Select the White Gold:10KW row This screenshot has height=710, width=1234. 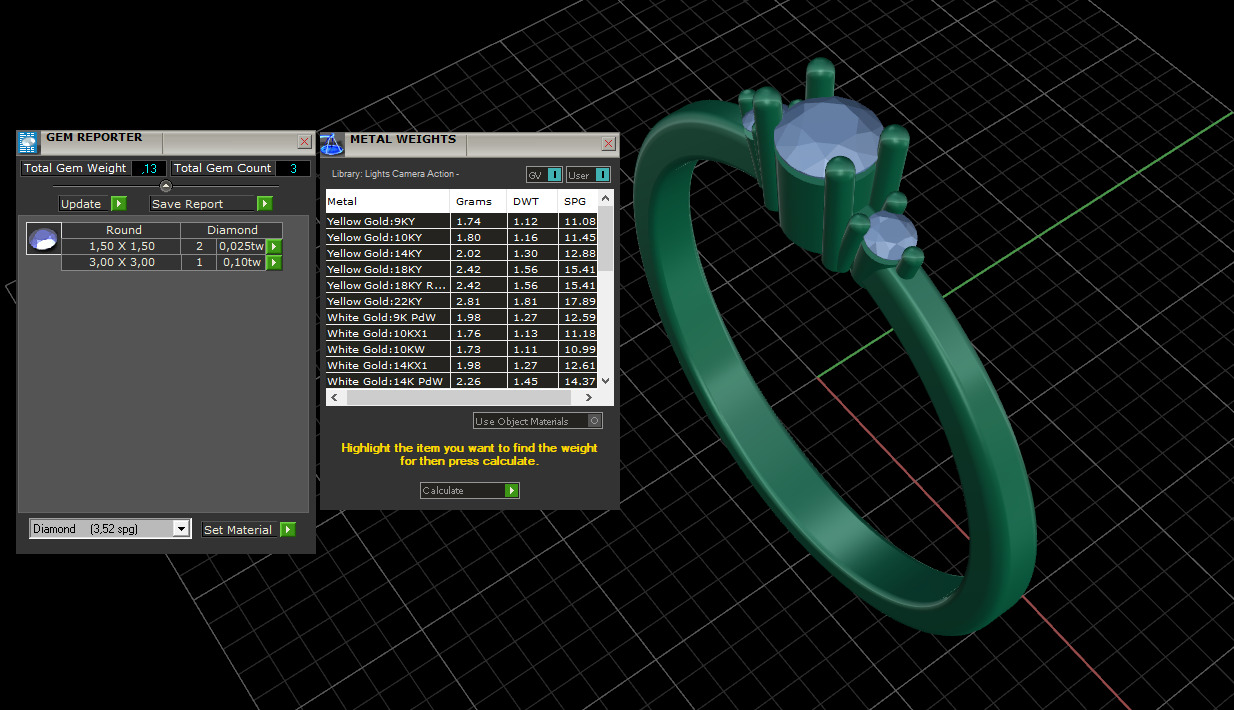click(x=461, y=349)
